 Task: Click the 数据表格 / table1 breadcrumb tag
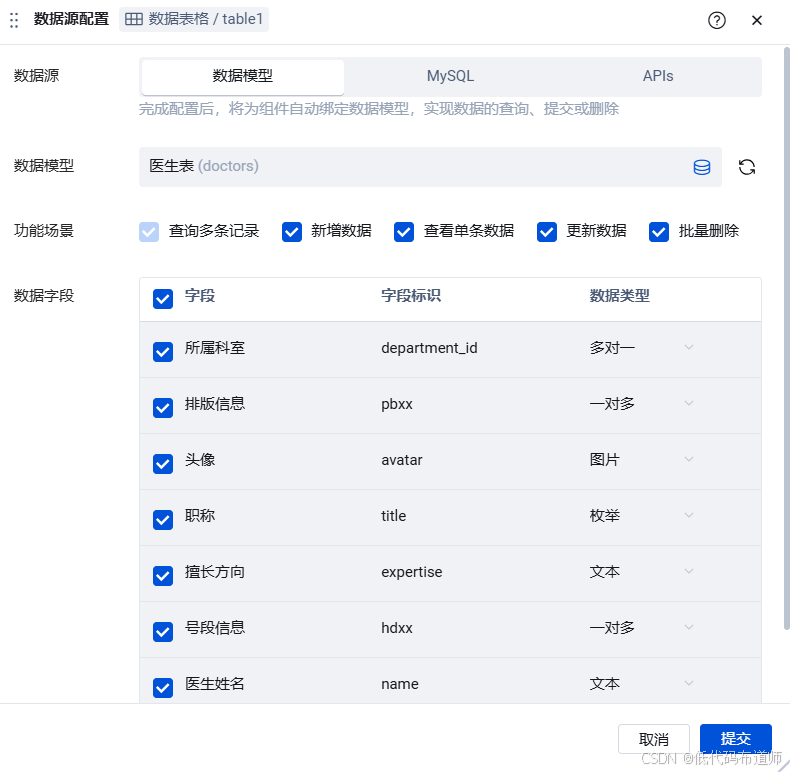194,19
